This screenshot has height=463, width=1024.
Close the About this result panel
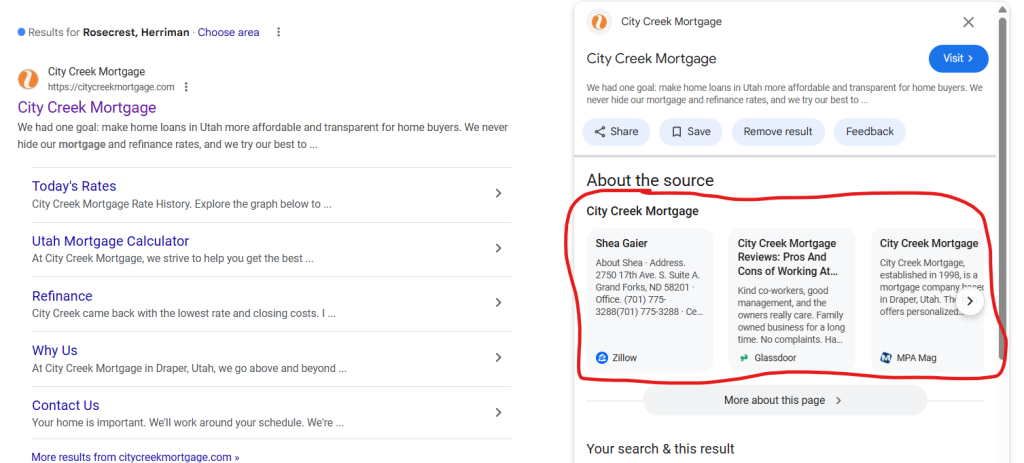pos(968,22)
